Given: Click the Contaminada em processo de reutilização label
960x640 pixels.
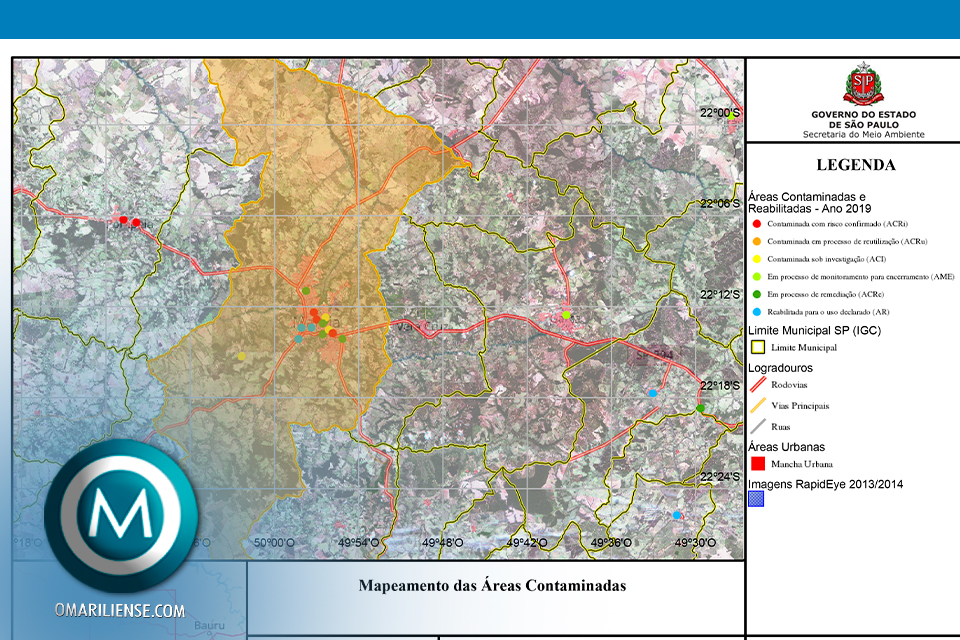Looking at the screenshot, I should click(x=840, y=241).
